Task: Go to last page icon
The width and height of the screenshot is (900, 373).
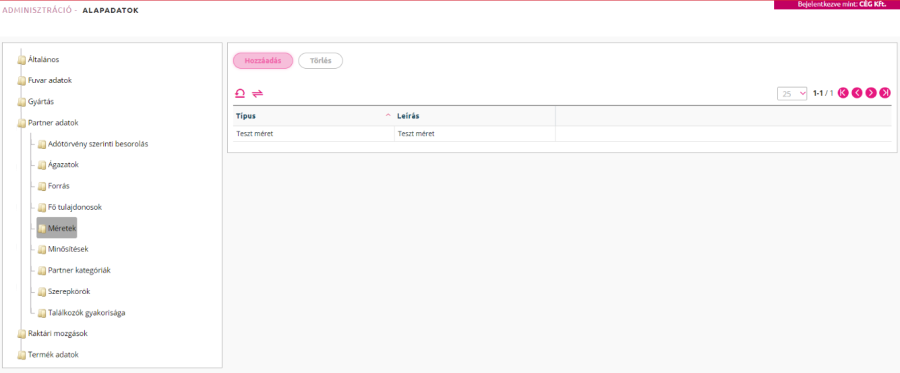Action: 885,93
